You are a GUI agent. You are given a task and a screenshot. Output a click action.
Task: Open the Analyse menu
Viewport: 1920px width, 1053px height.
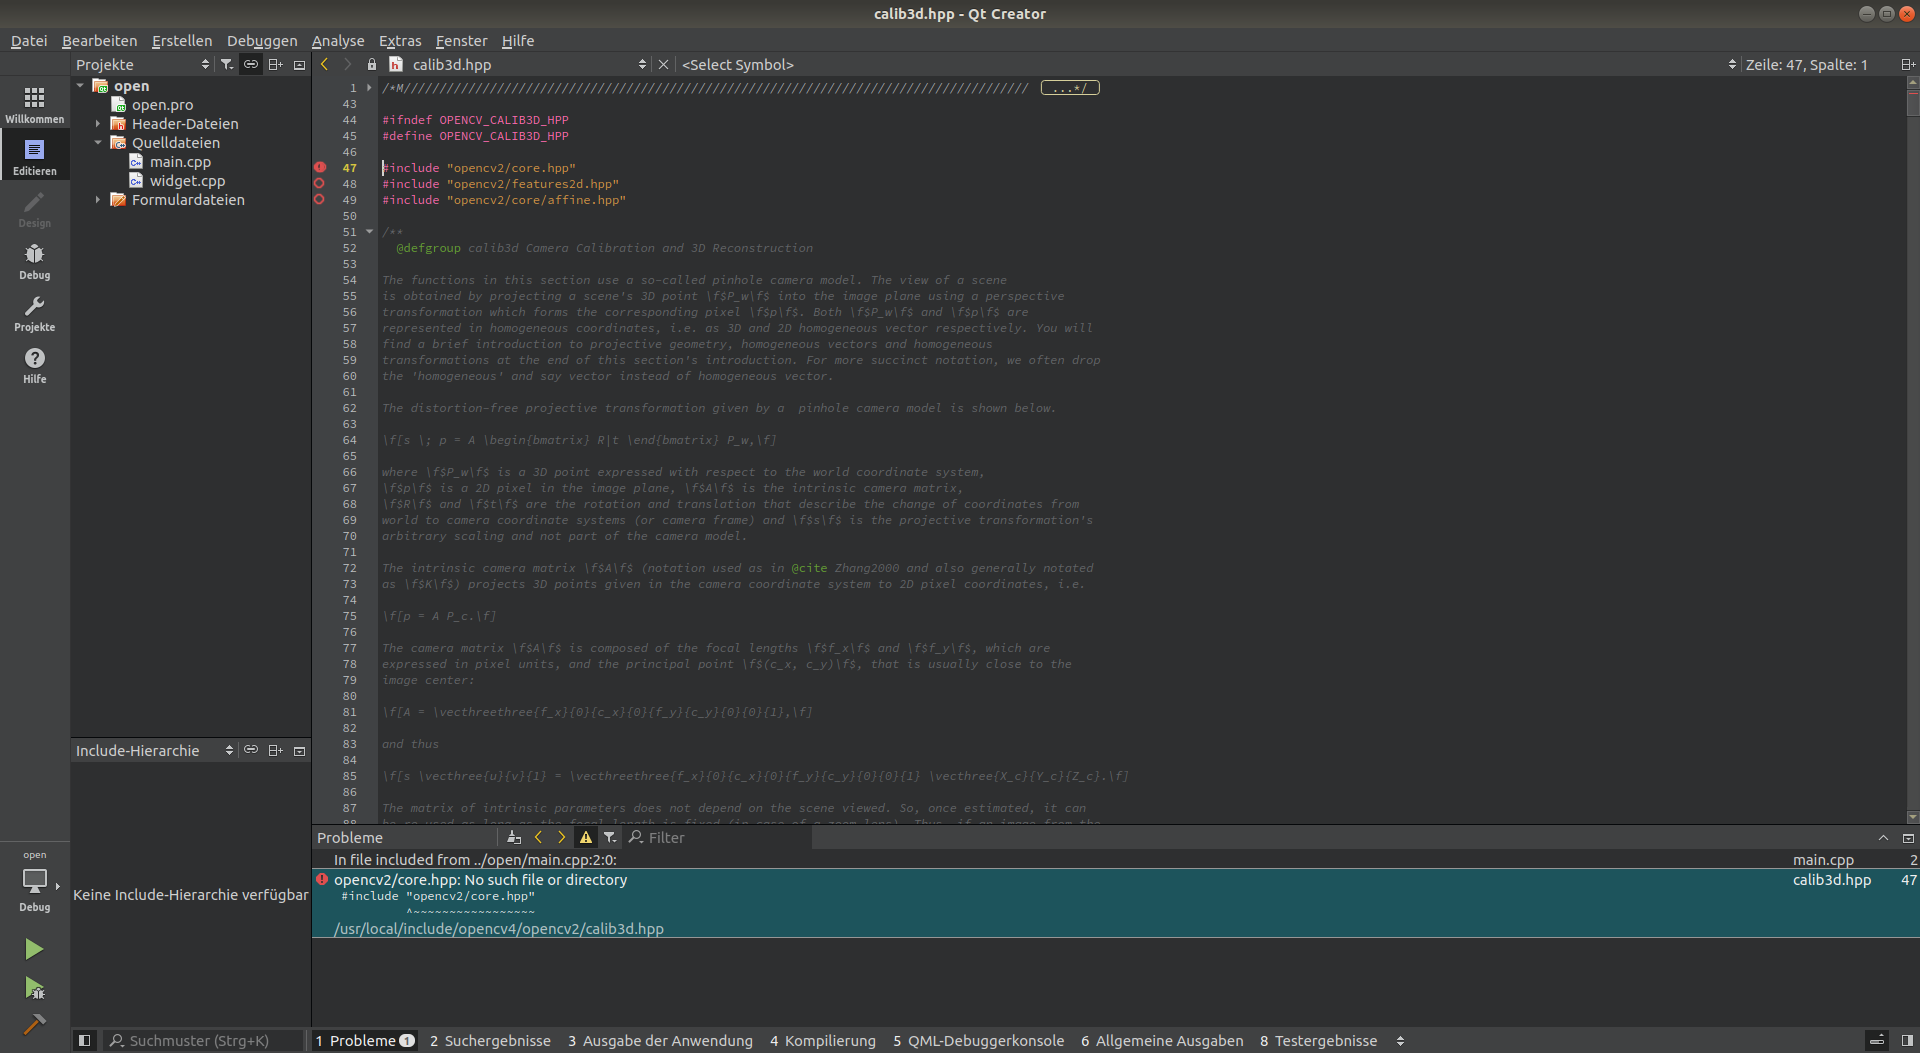pyautogui.click(x=338, y=41)
